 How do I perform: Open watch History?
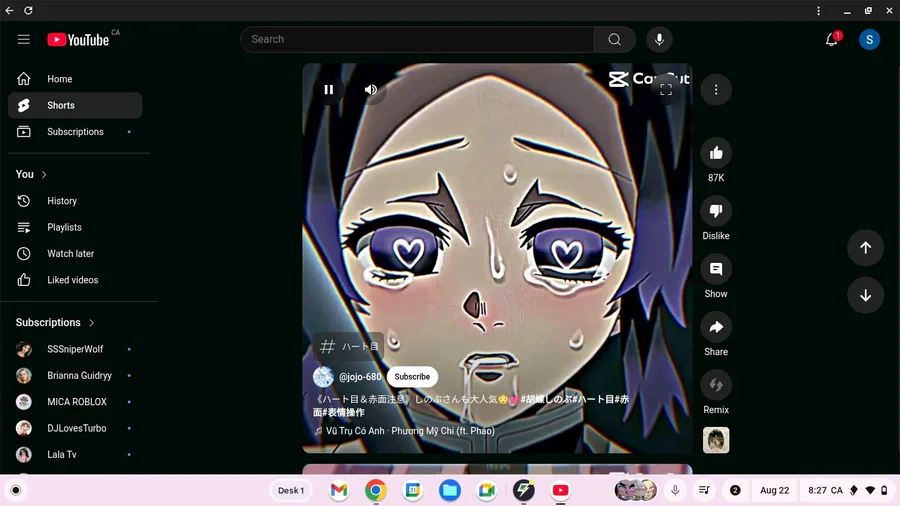point(75,201)
